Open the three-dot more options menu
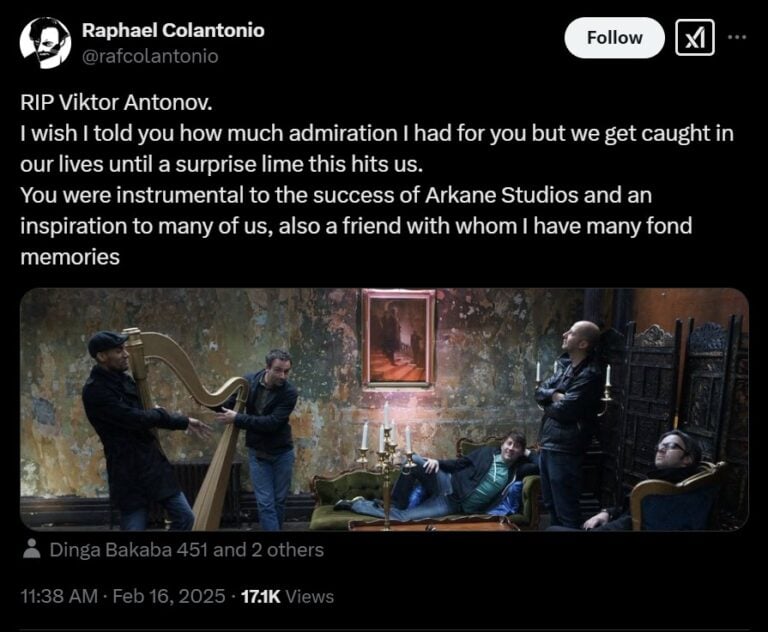Screen dimensions: 768x632 (x=738, y=37)
